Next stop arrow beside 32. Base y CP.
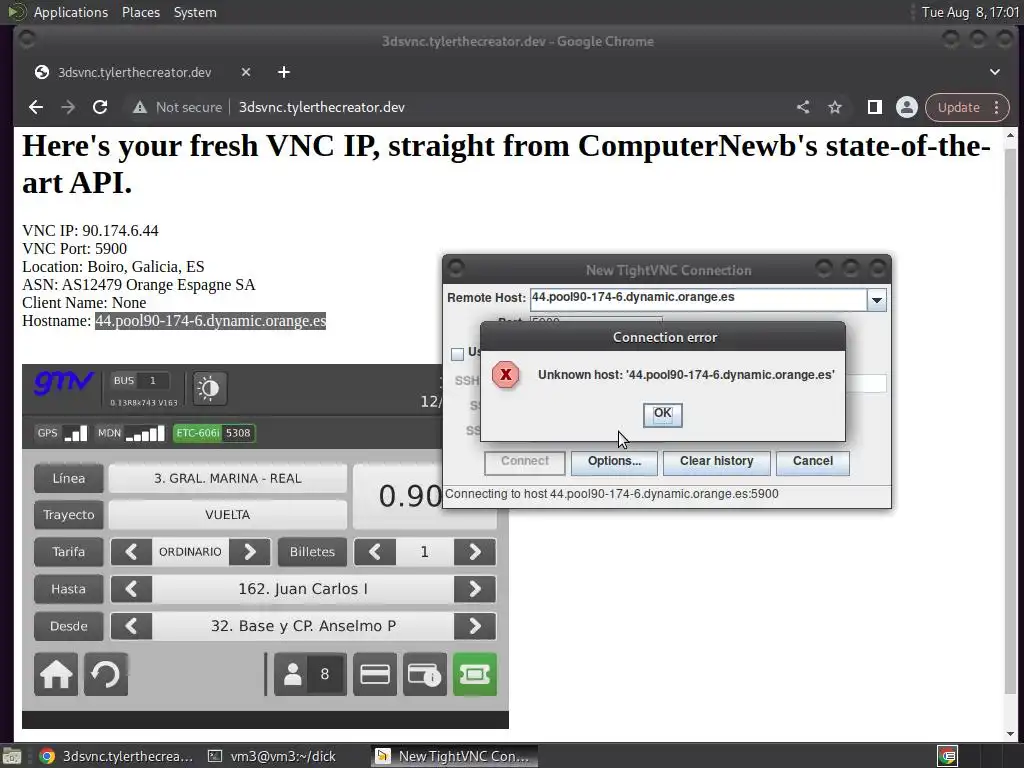 pos(475,626)
